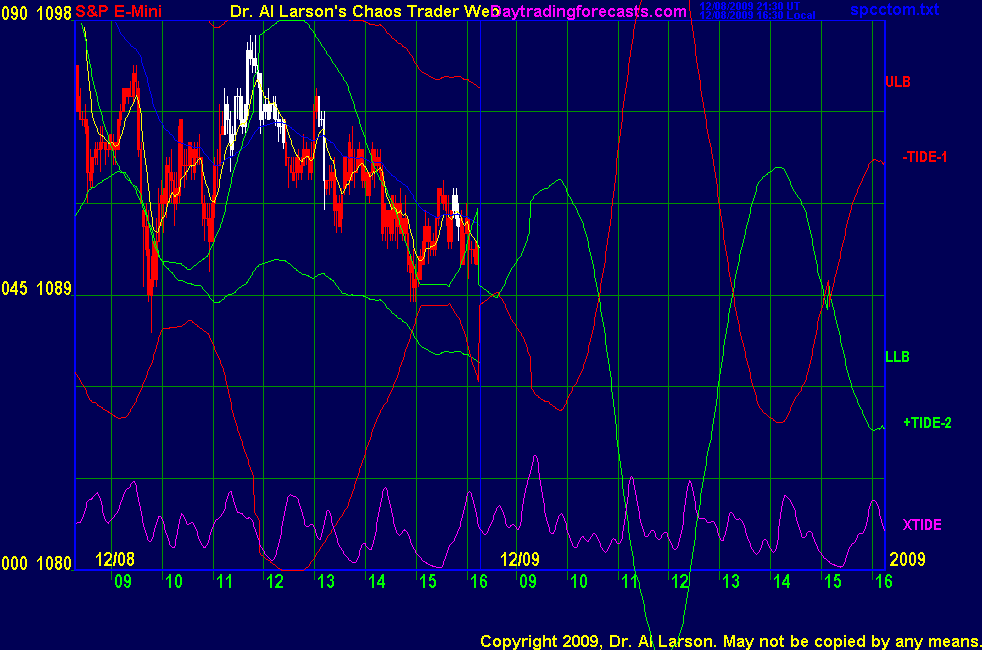Click the yellow "2009" year label

pos(907,559)
